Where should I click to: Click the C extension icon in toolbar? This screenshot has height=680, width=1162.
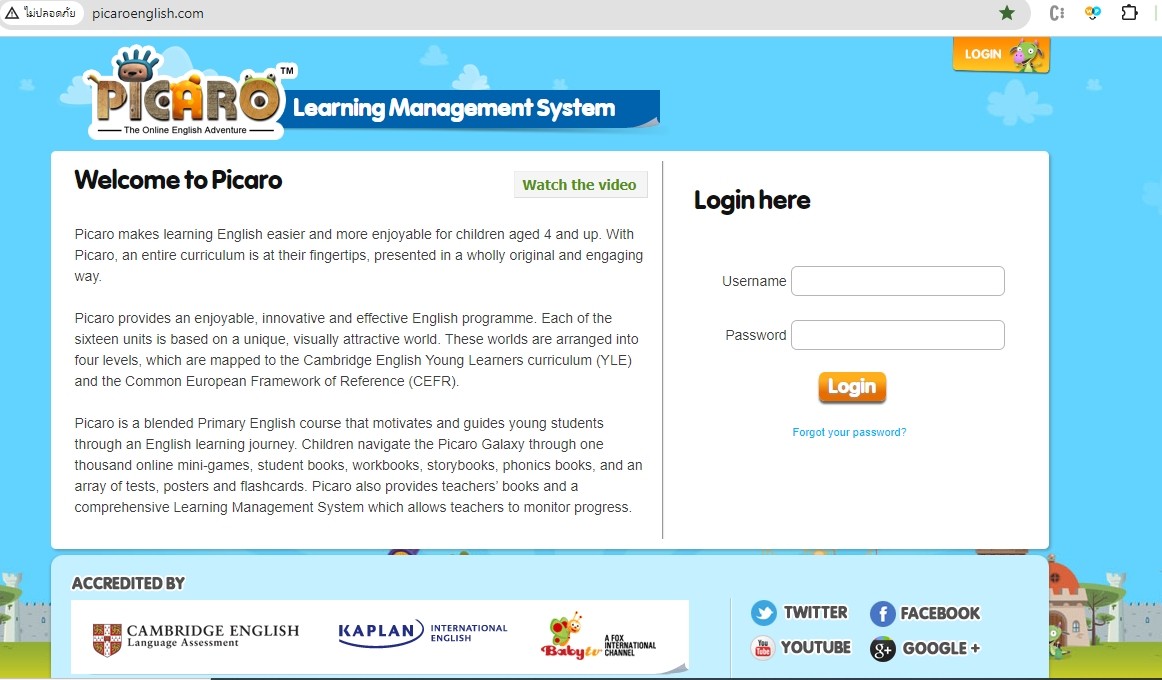coord(1057,13)
